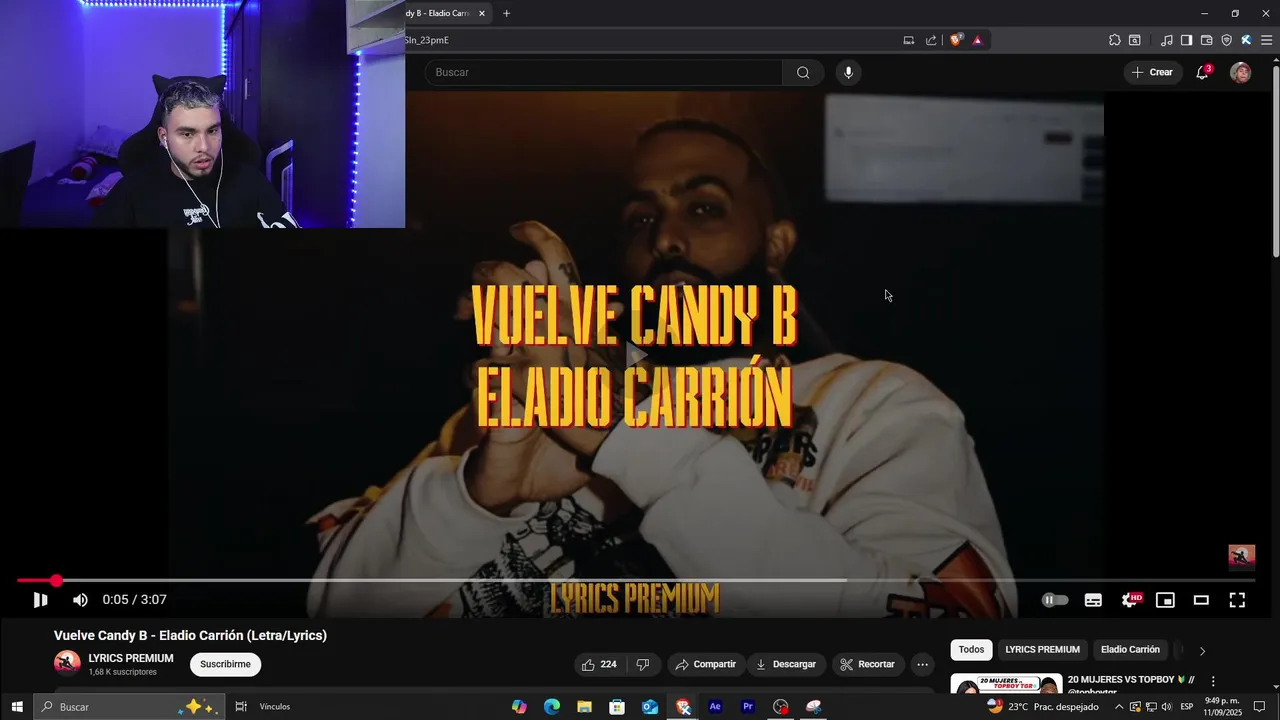
Task: Open the tab search icon in the toolbar
Action: [1135, 40]
